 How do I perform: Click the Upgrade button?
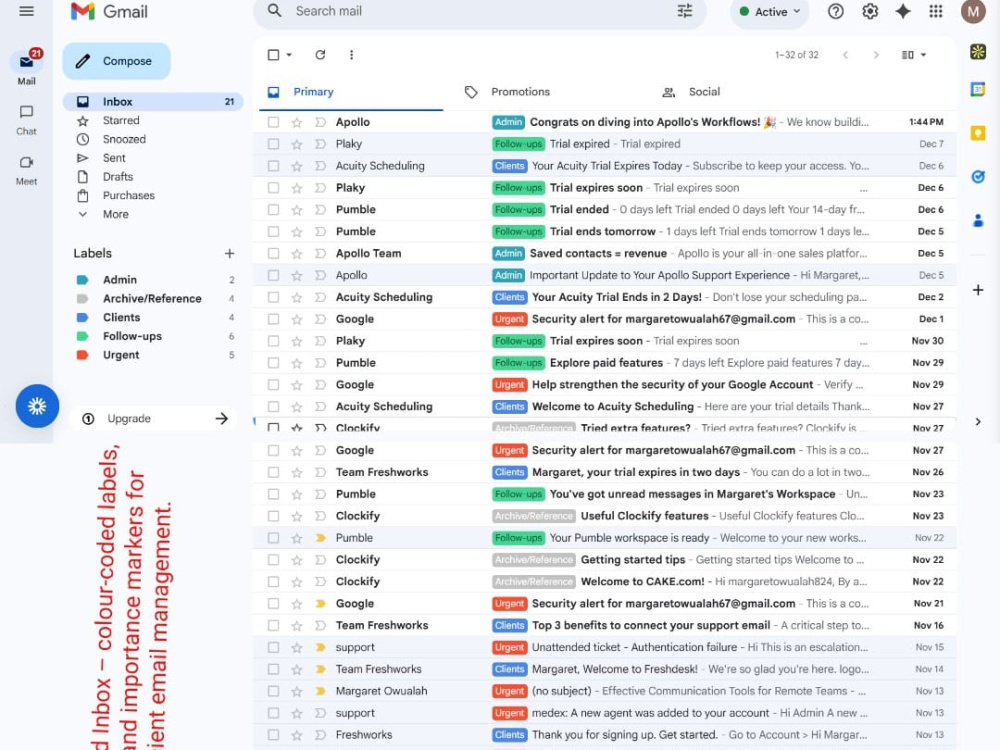[x=154, y=418]
